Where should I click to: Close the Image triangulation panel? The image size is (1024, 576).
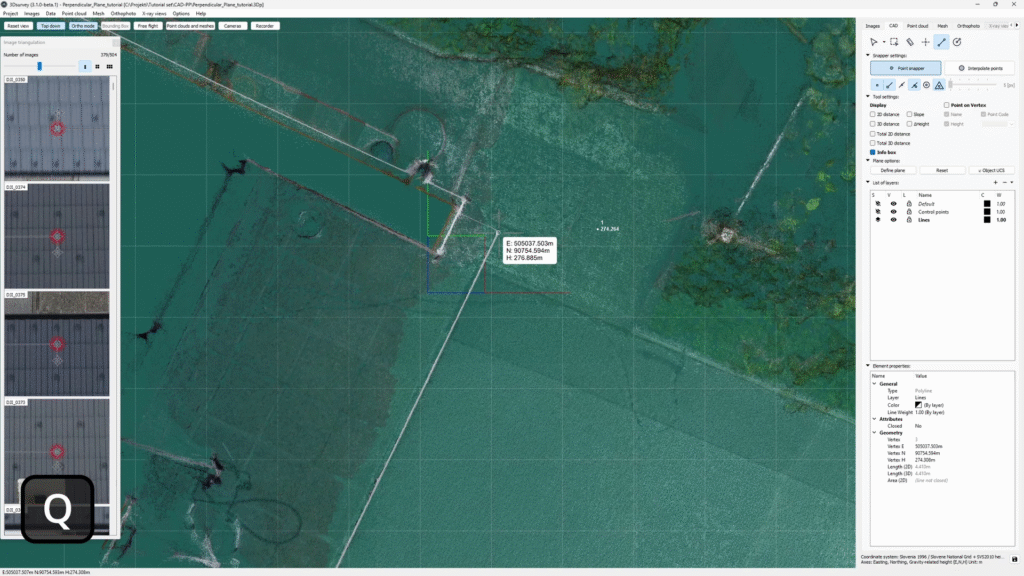click(x=116, y=42)
